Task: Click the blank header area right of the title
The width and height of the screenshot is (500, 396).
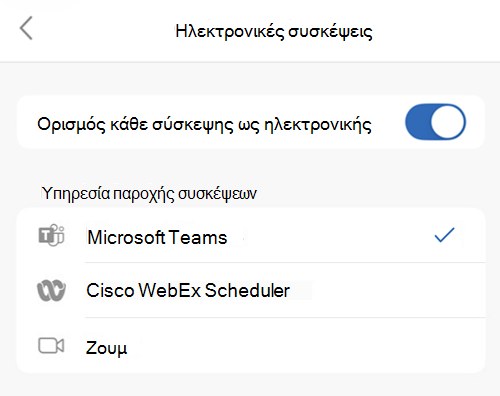Action: point(435,31)
